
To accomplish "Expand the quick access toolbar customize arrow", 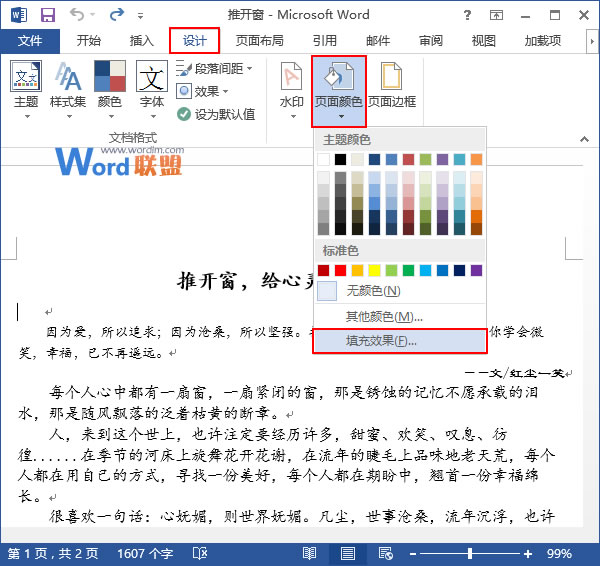I will [140, 16].
